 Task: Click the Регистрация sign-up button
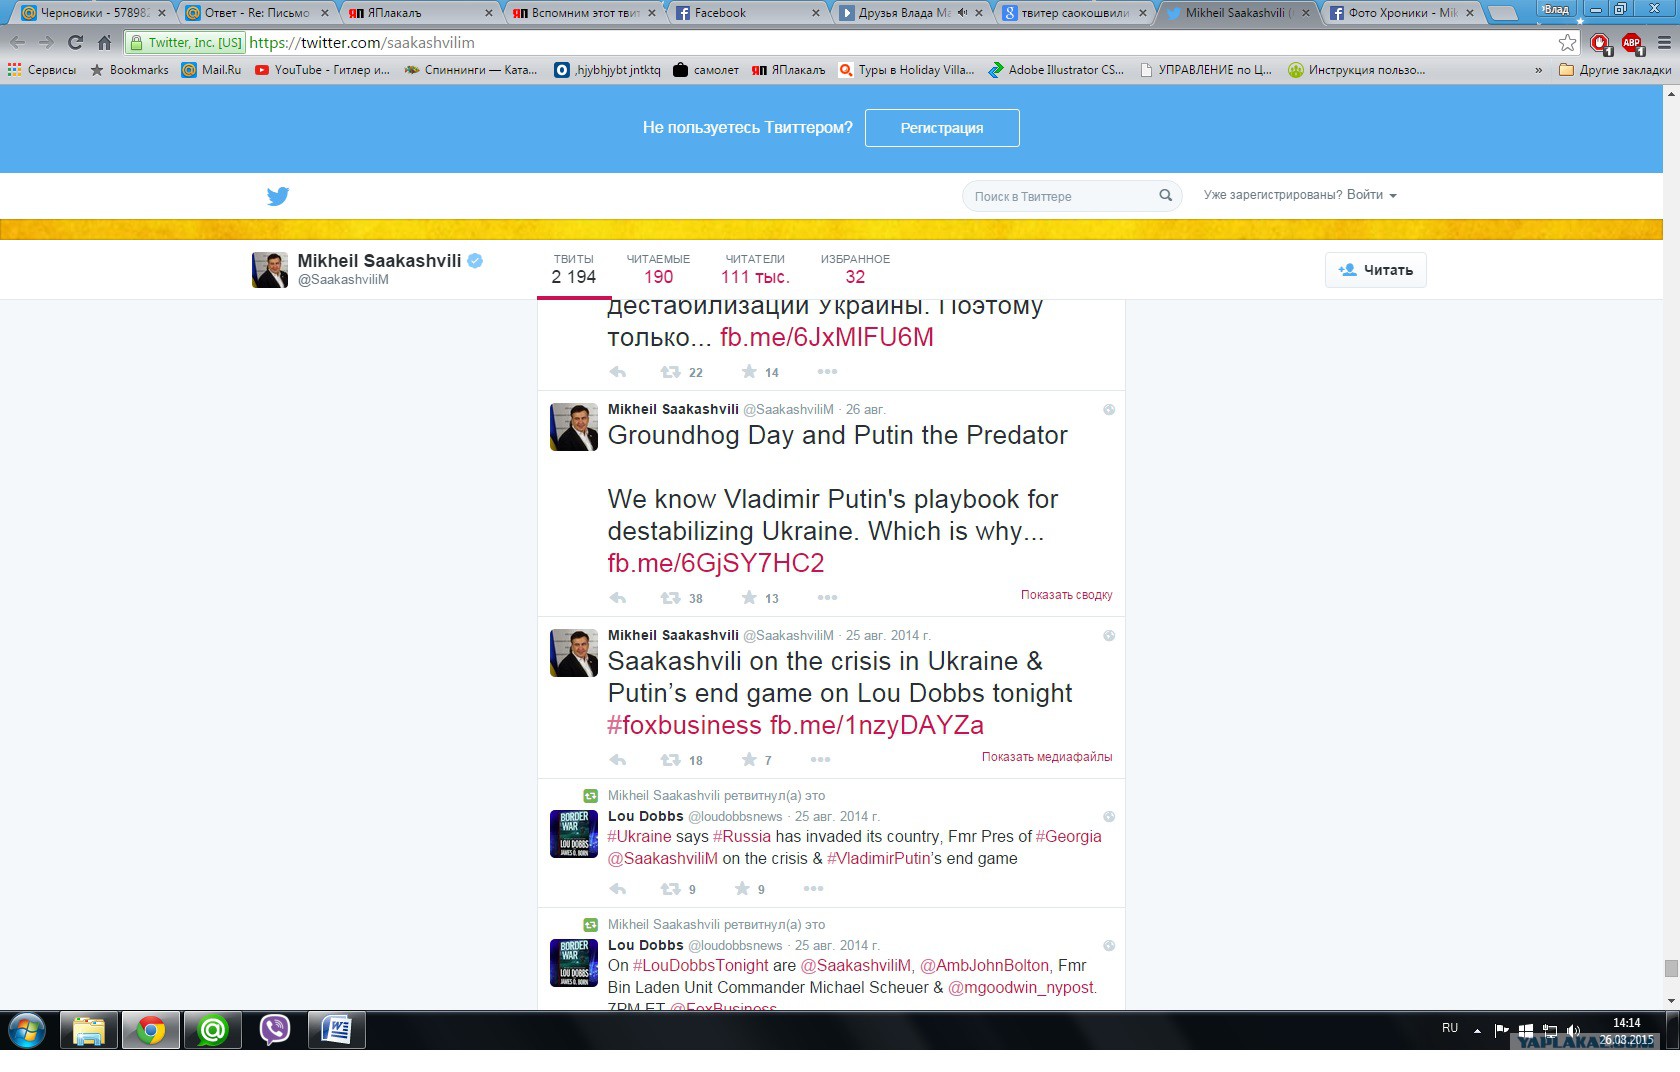(942, 128)
